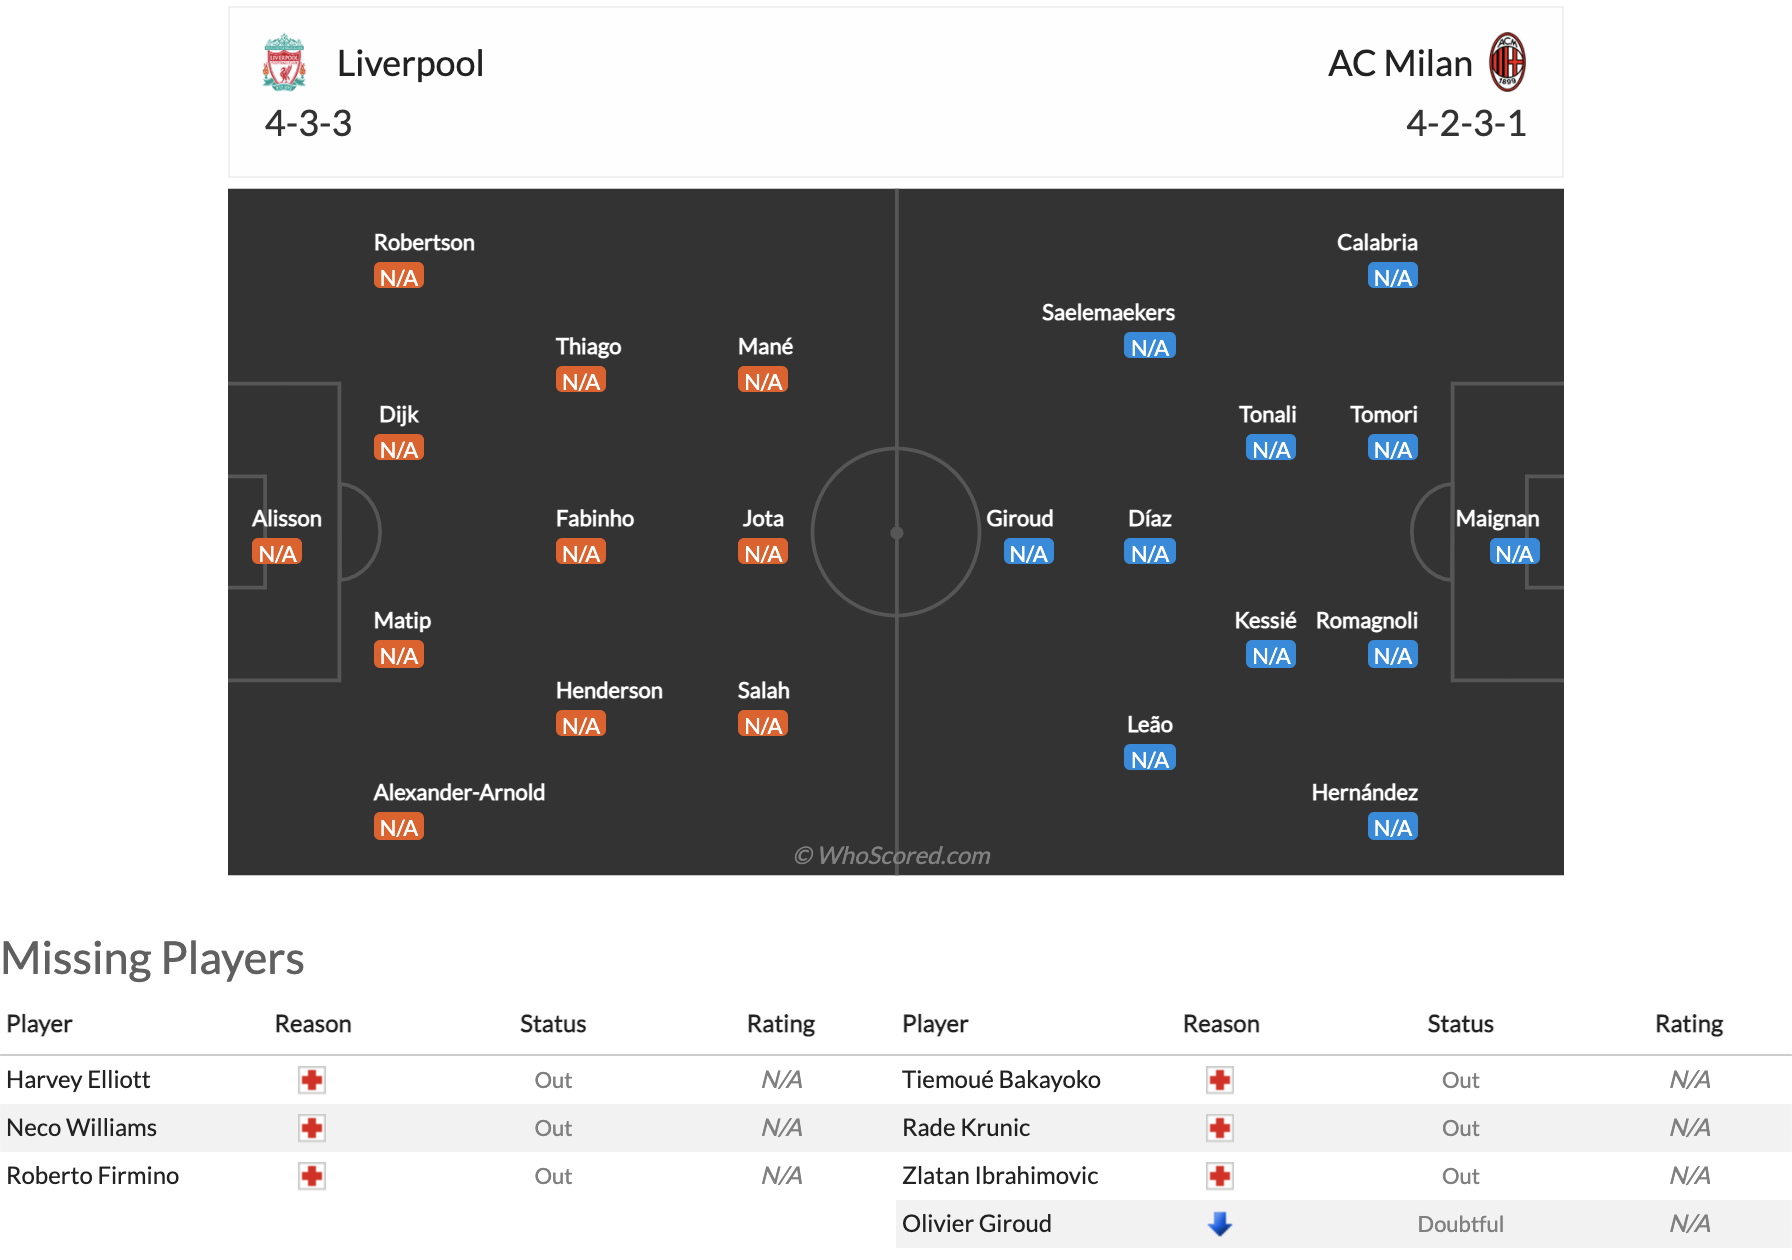This screenshot has width=1792, height=1260.
Task: Click Zlatan Ibrahimovic's injury icon
Action: pyautogui.click(x=1220, y=1176)
